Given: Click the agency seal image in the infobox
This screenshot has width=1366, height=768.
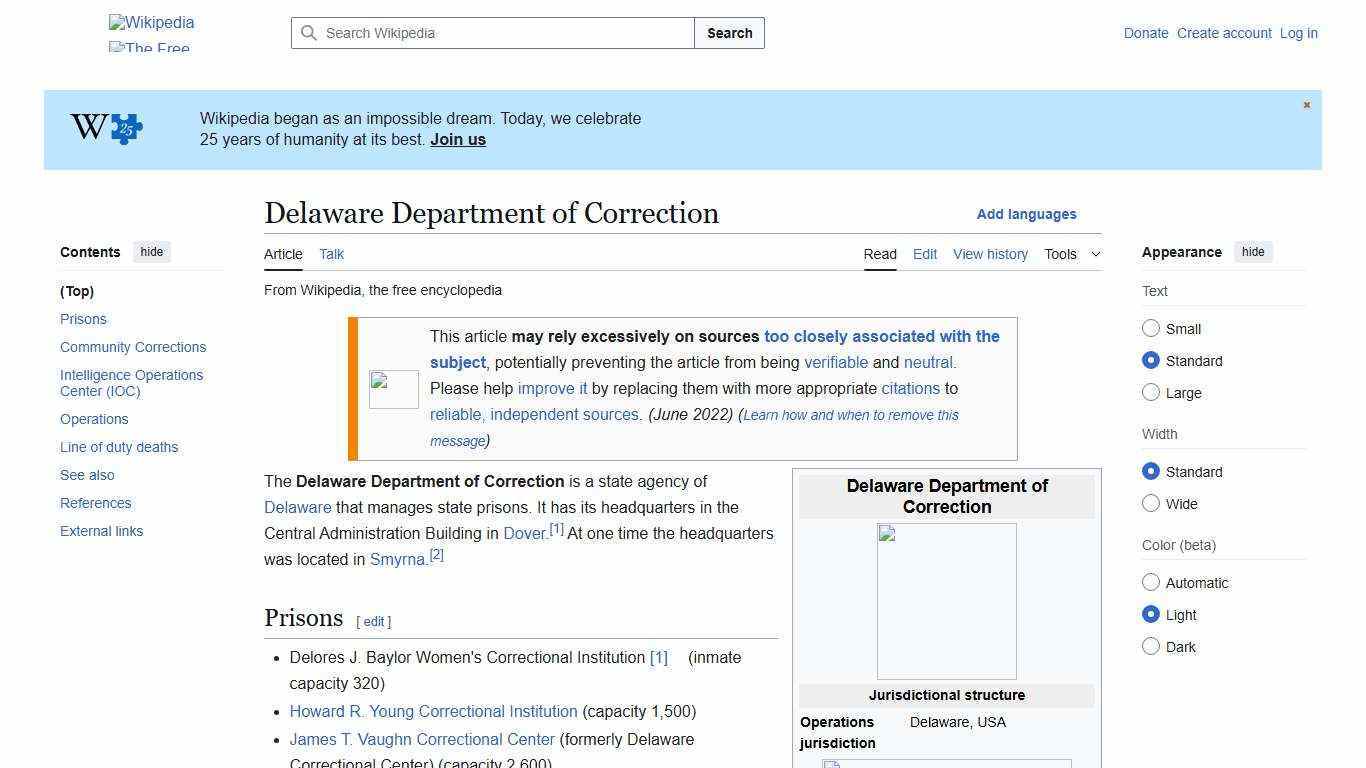Looking at the screenshot, I should [946, 600].
